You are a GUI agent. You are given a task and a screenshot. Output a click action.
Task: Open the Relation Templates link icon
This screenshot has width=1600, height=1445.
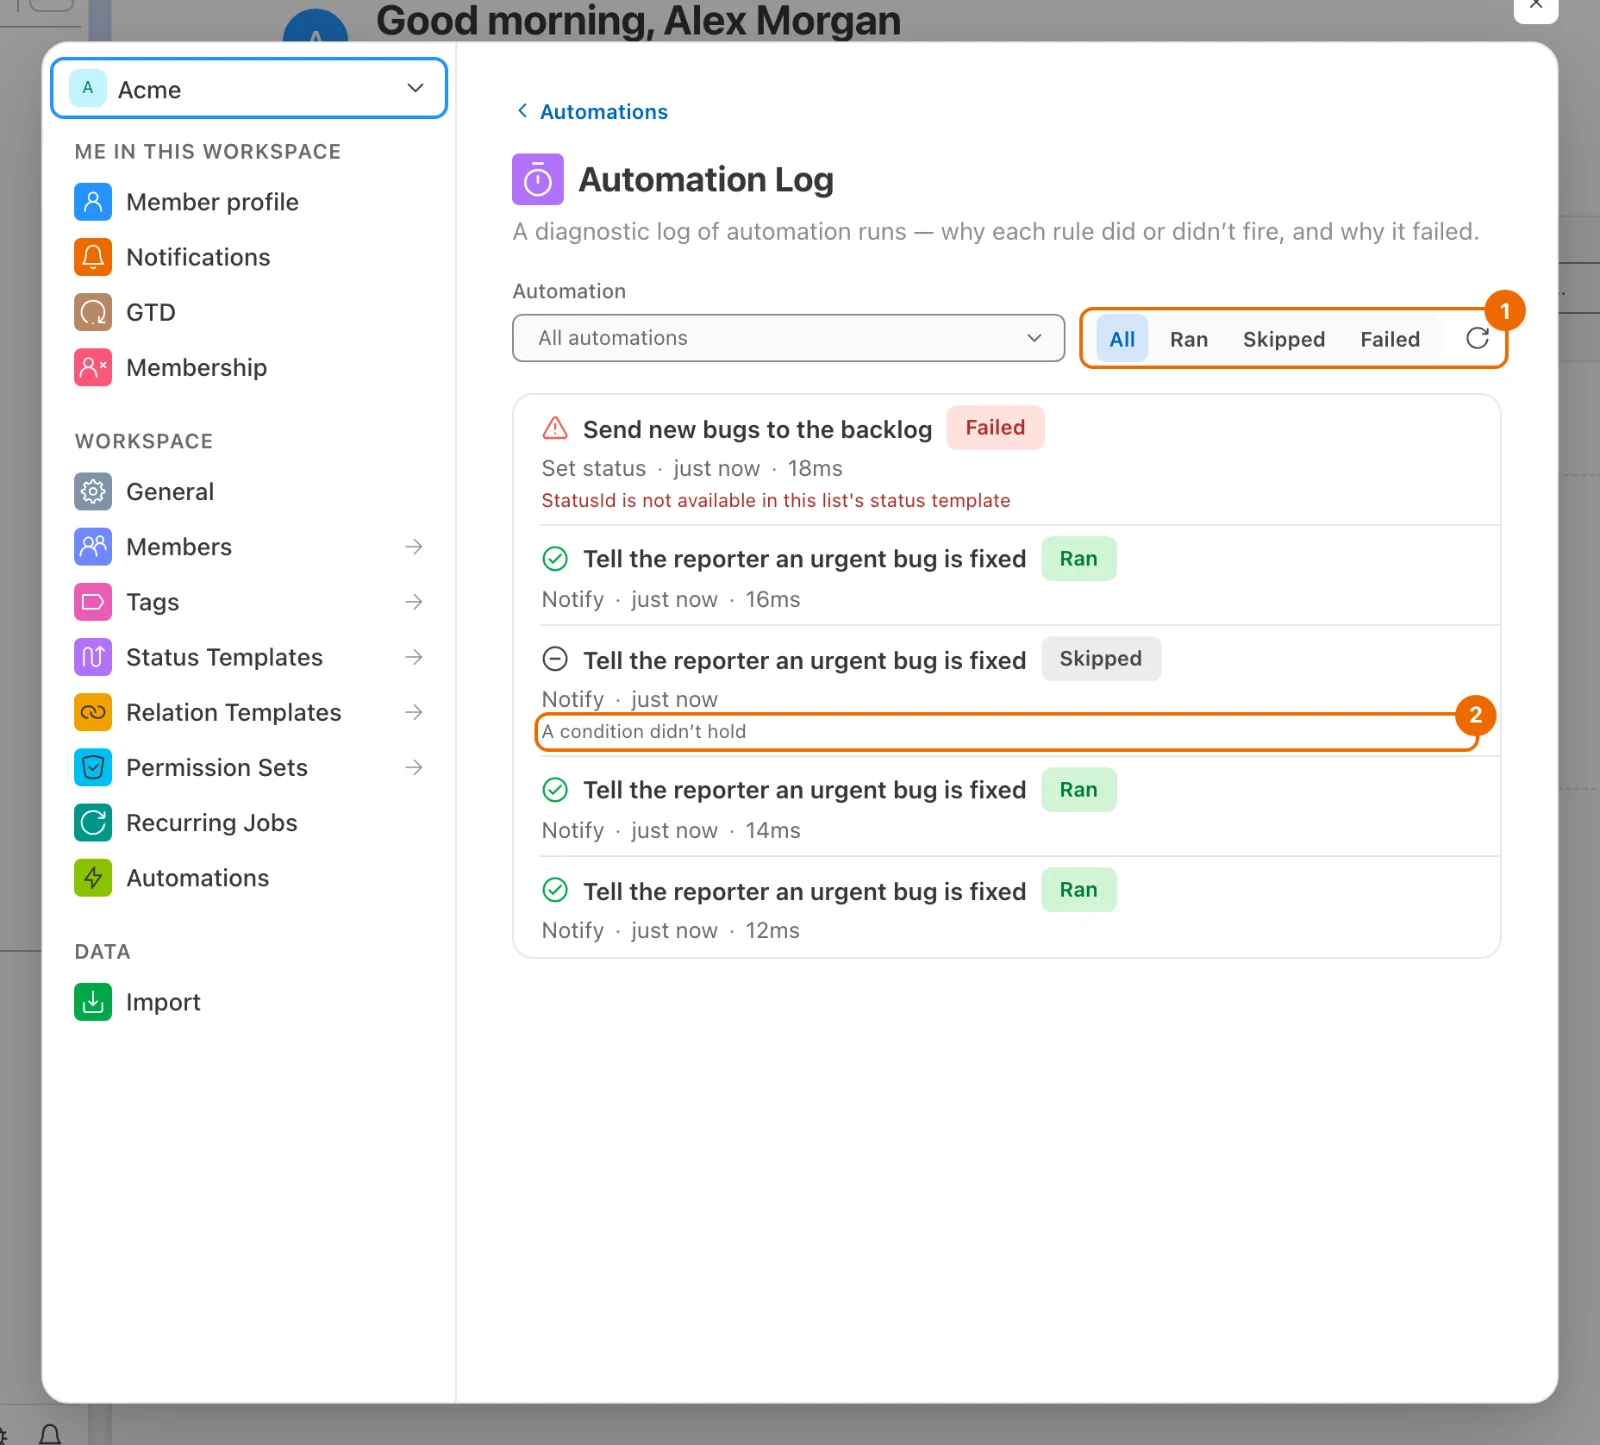click(x=93, y=712)
